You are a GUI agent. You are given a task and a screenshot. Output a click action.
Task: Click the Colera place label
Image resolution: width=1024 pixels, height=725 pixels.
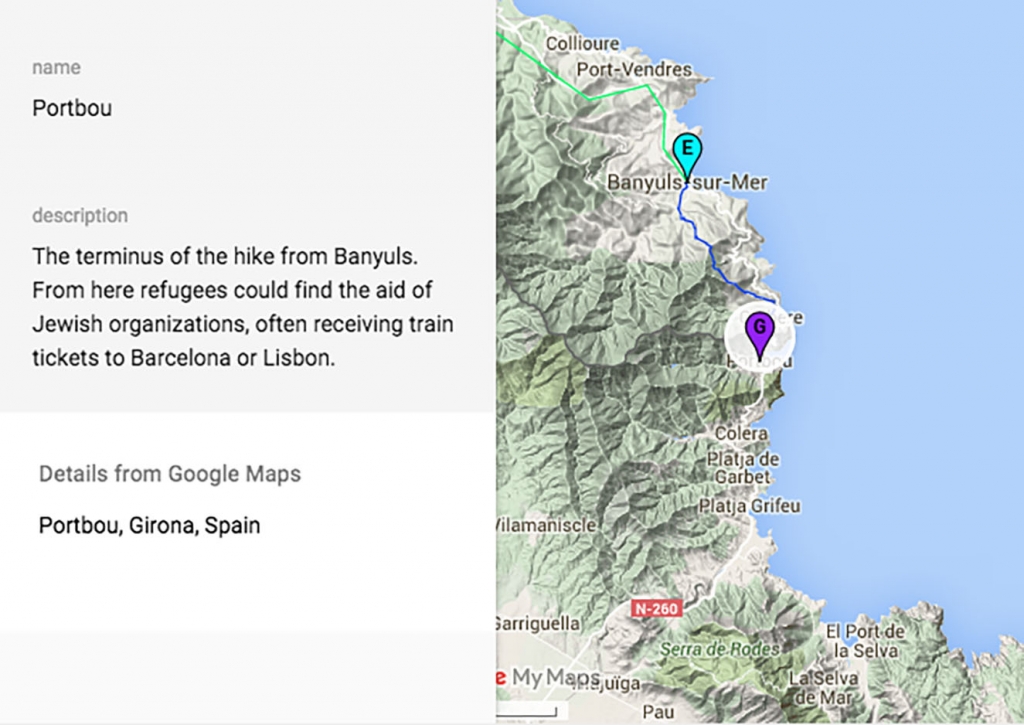[741, 434]
